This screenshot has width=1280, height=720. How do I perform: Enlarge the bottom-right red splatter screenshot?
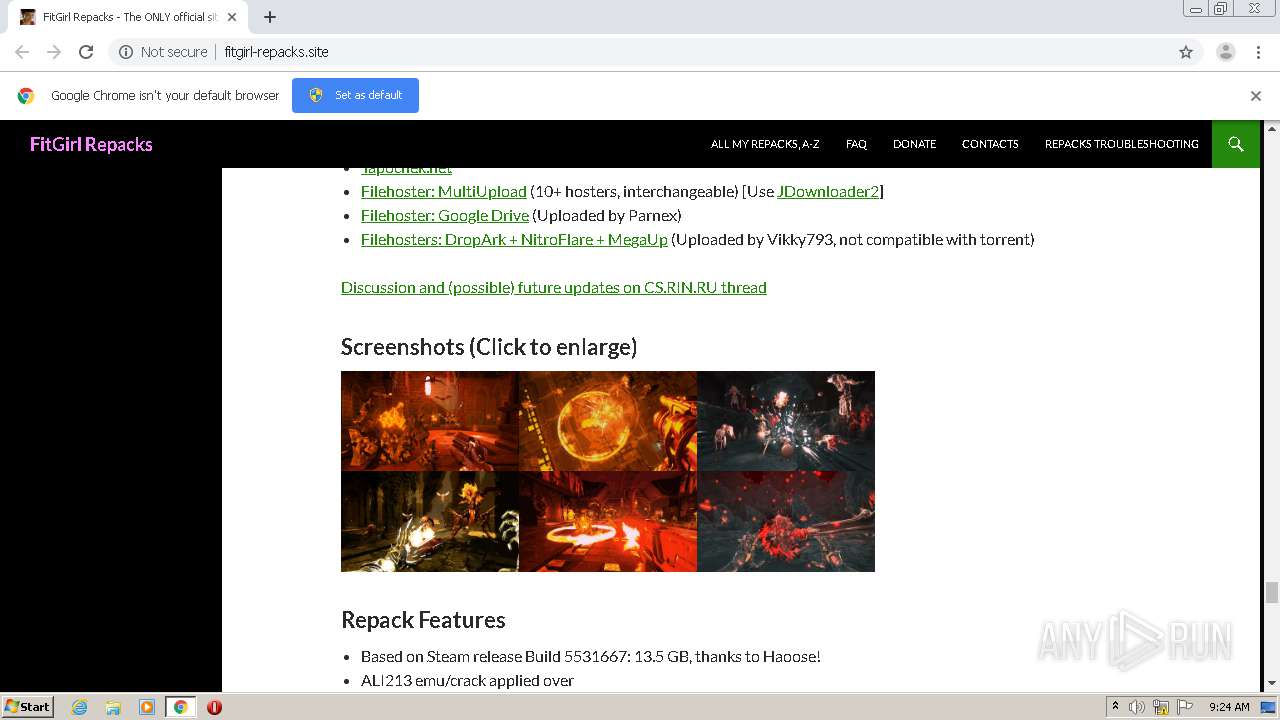[x=786, y=521]
